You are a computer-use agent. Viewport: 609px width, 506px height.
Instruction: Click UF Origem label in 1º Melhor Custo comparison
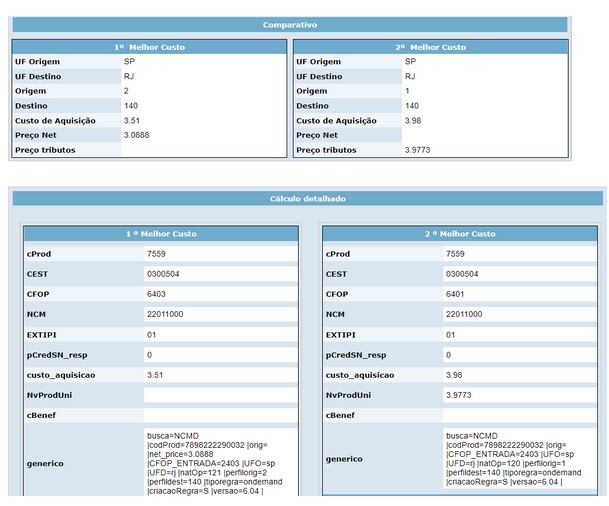tap(37, 61)
